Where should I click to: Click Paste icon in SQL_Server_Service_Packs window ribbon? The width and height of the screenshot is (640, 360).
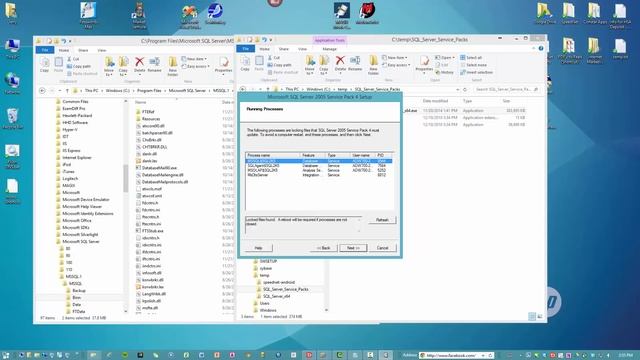[x=259, y=61]
